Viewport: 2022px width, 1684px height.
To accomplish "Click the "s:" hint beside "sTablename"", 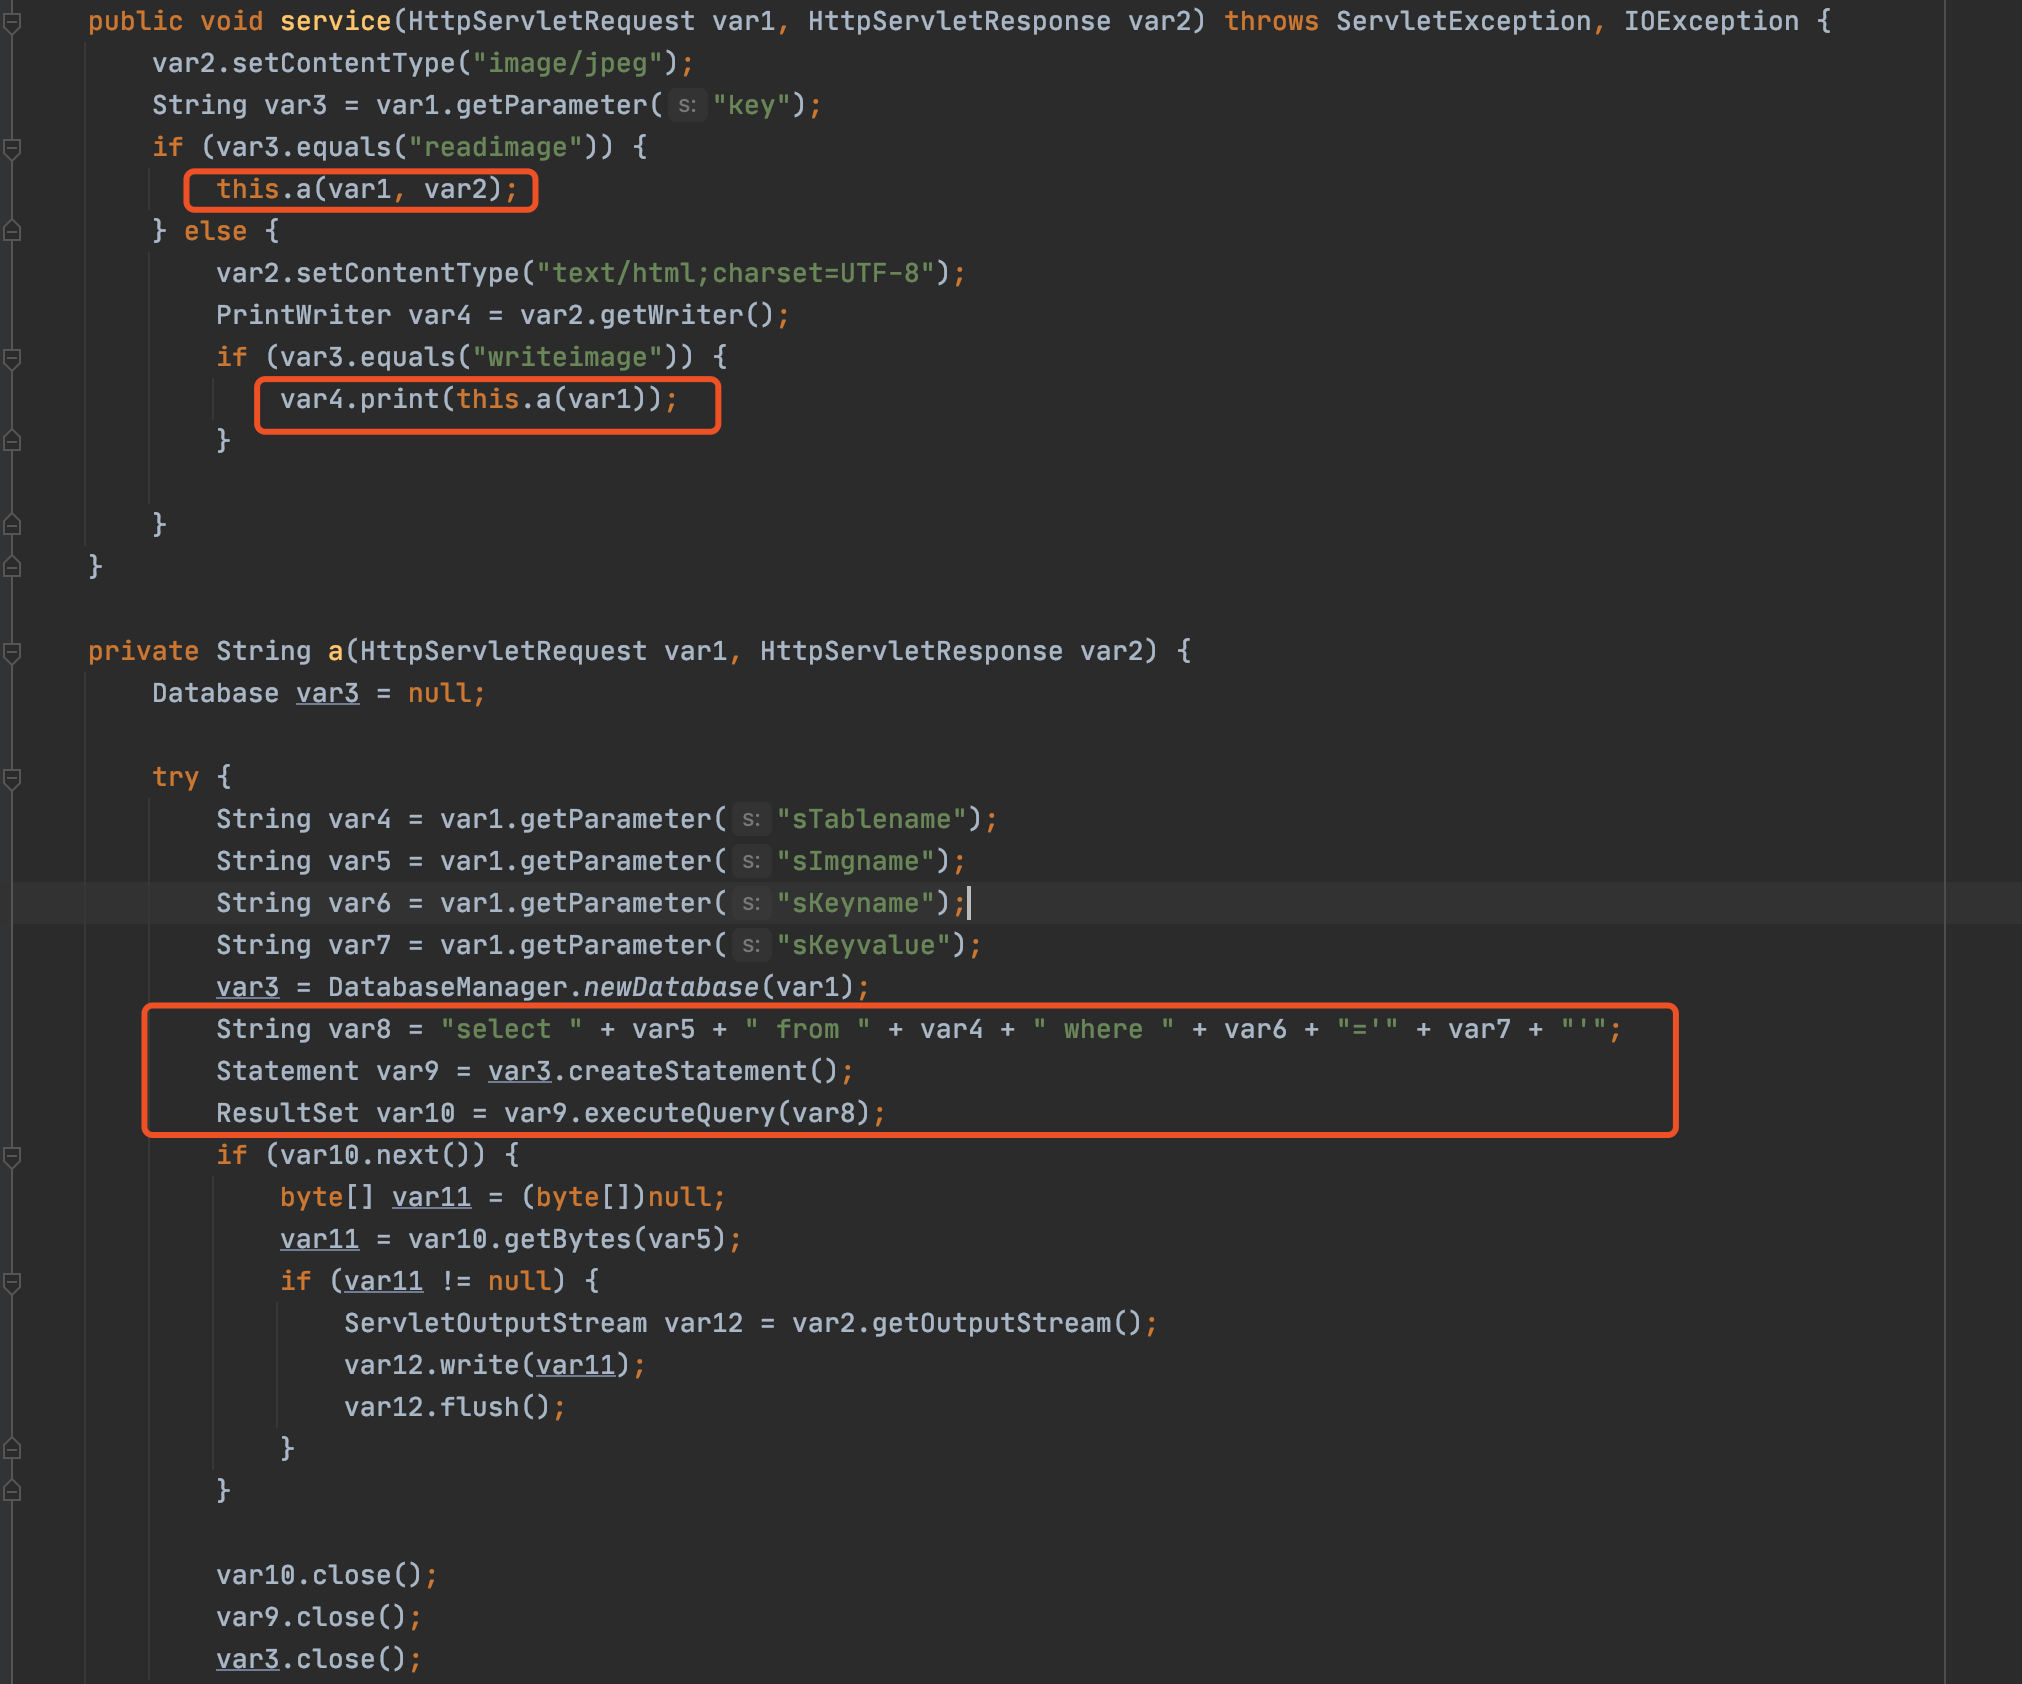I will (752, 819).
